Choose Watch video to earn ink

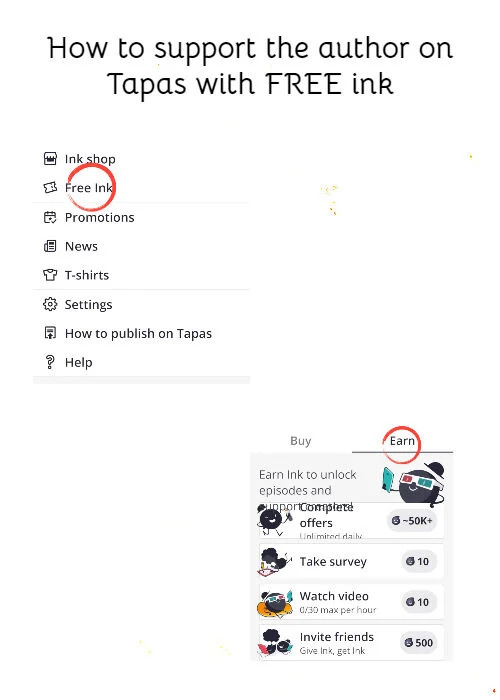point(351,602)
